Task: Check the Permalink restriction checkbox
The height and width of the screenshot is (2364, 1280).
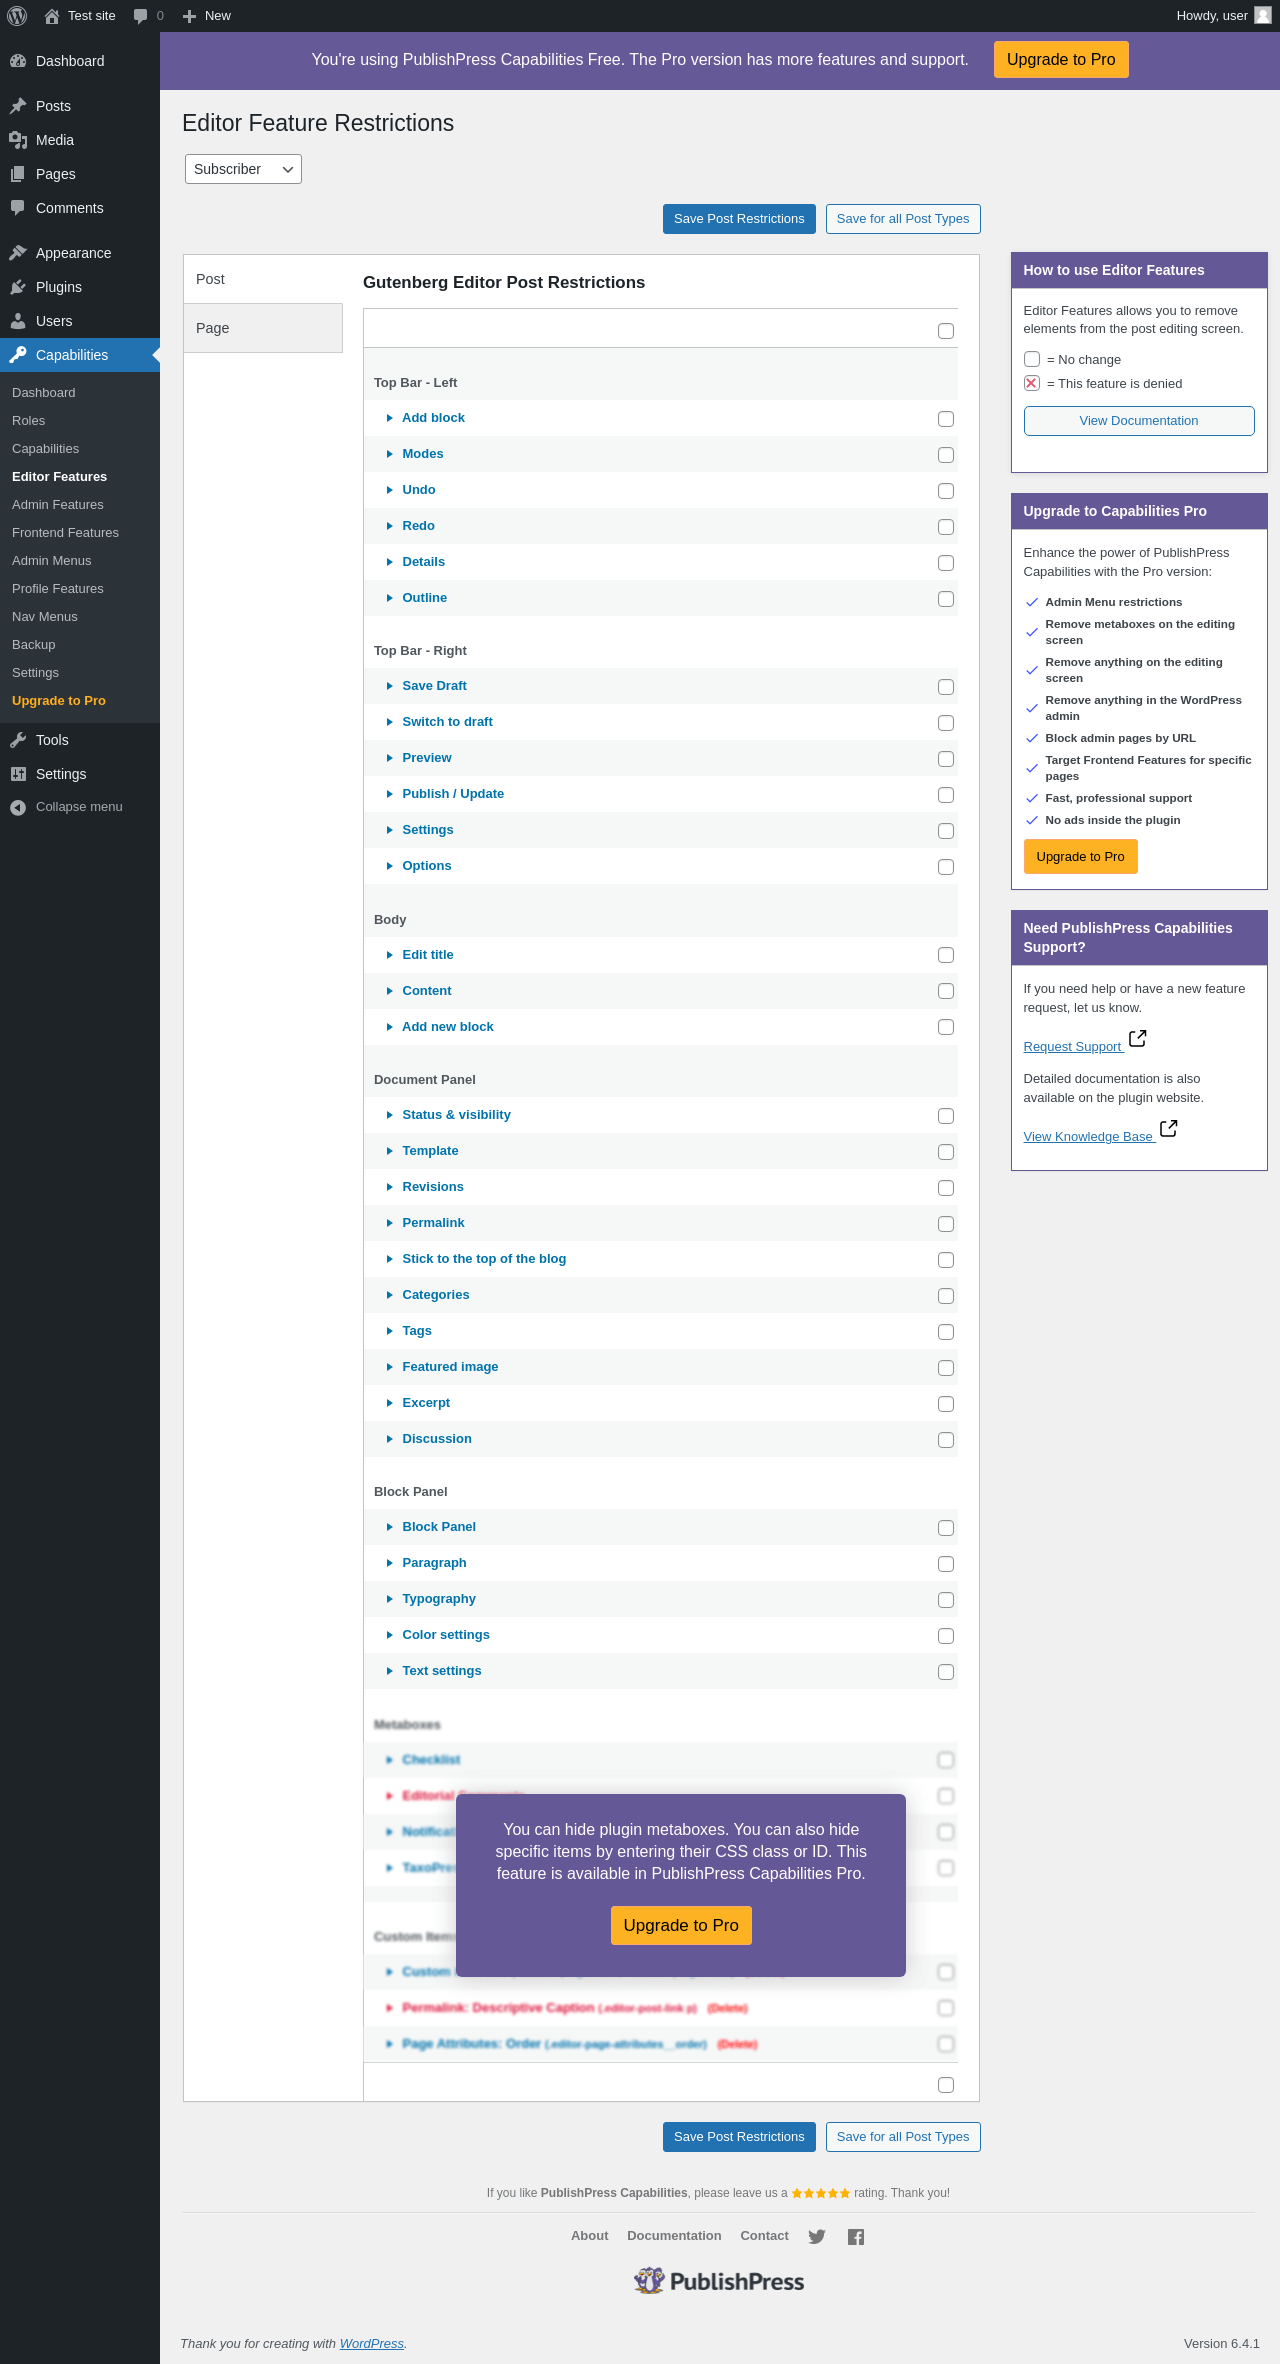Action: click(x=946, y=1224)
